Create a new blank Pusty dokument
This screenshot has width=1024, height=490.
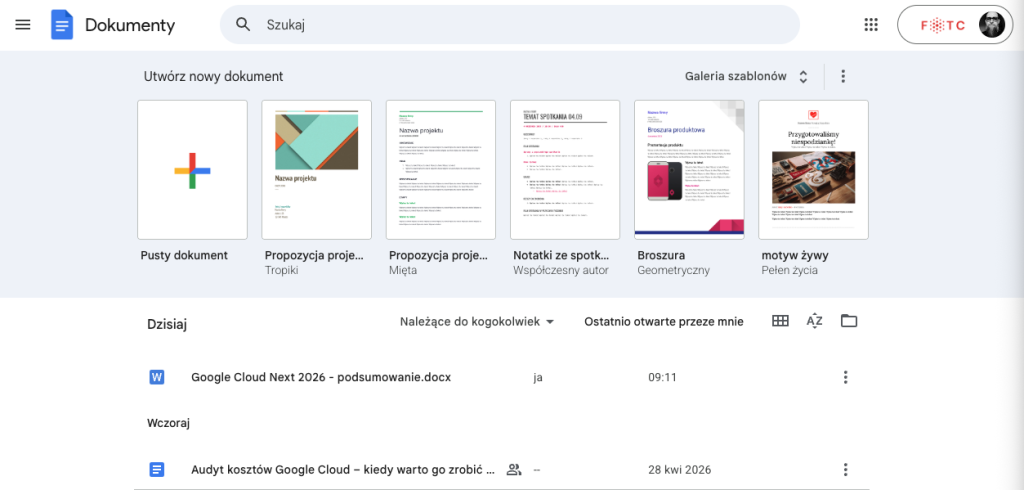(x=192, y=170)
